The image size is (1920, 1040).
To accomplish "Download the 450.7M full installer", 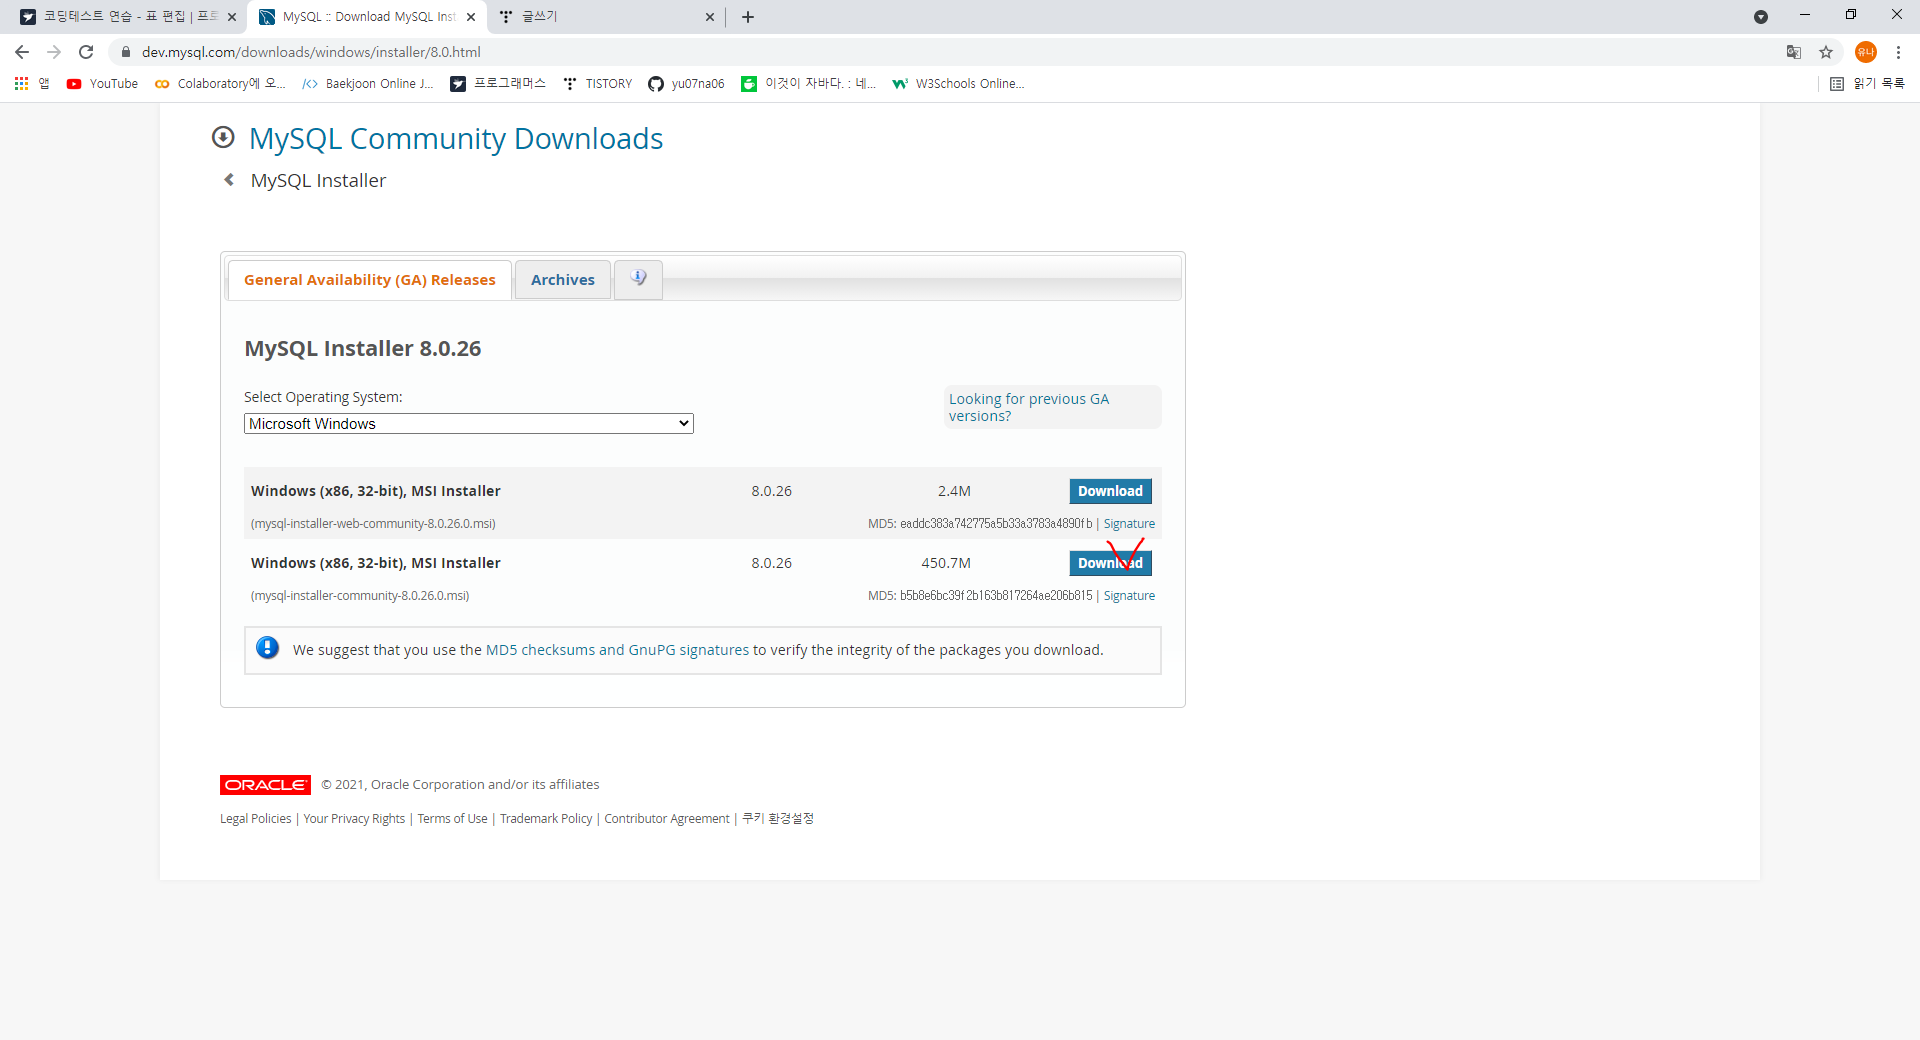I will tap(1110, 563).
